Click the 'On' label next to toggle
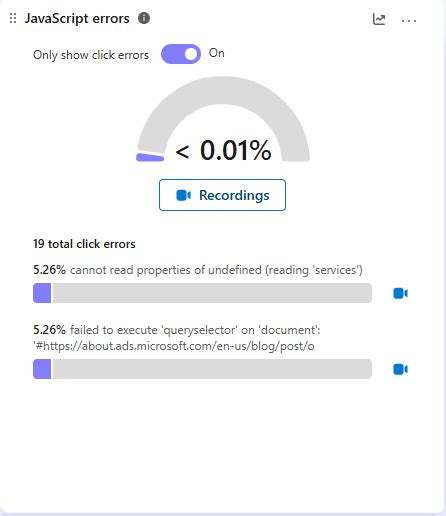 [x=216, y=53]
